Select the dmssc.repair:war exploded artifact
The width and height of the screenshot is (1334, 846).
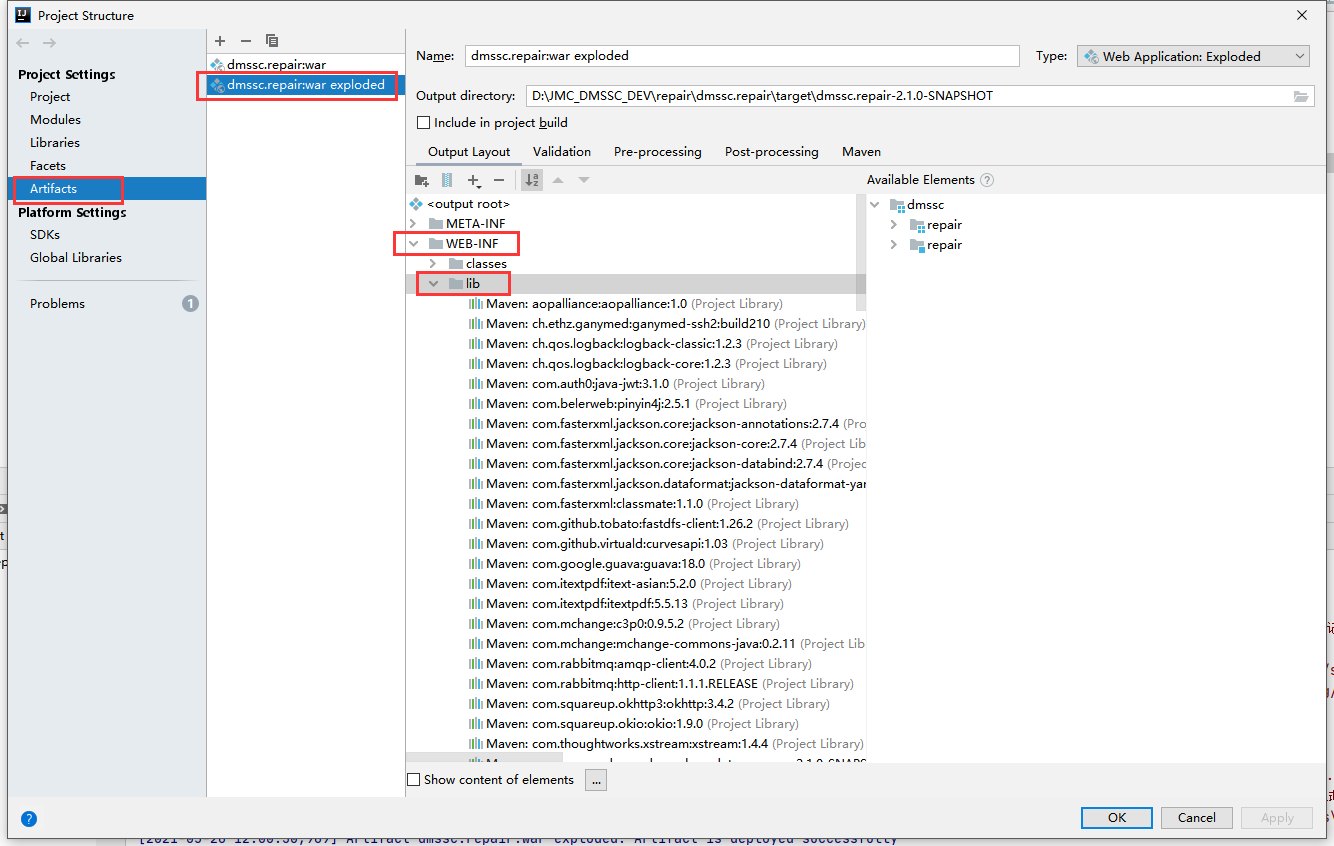tap(305, 85)
